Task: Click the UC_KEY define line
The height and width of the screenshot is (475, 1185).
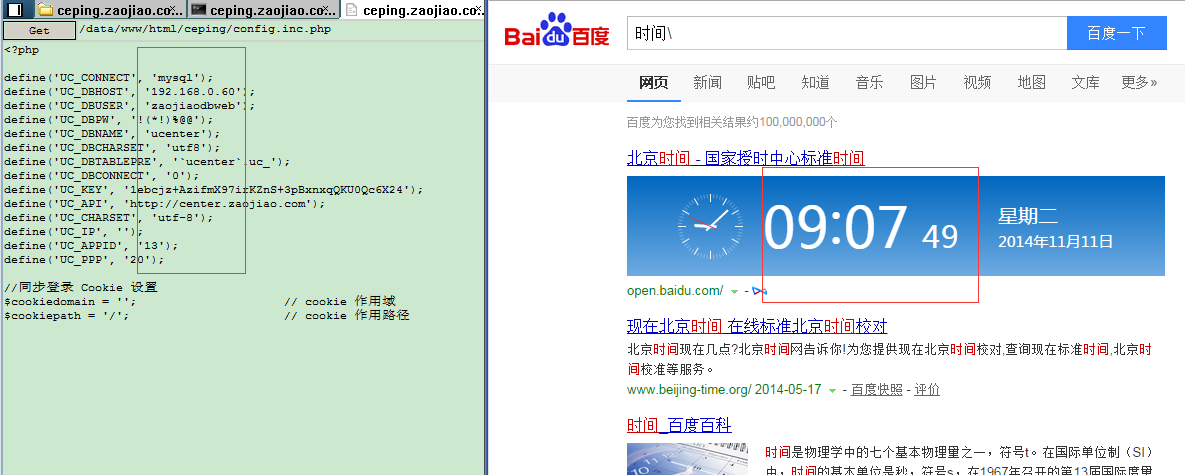Action: pos(214,190)
